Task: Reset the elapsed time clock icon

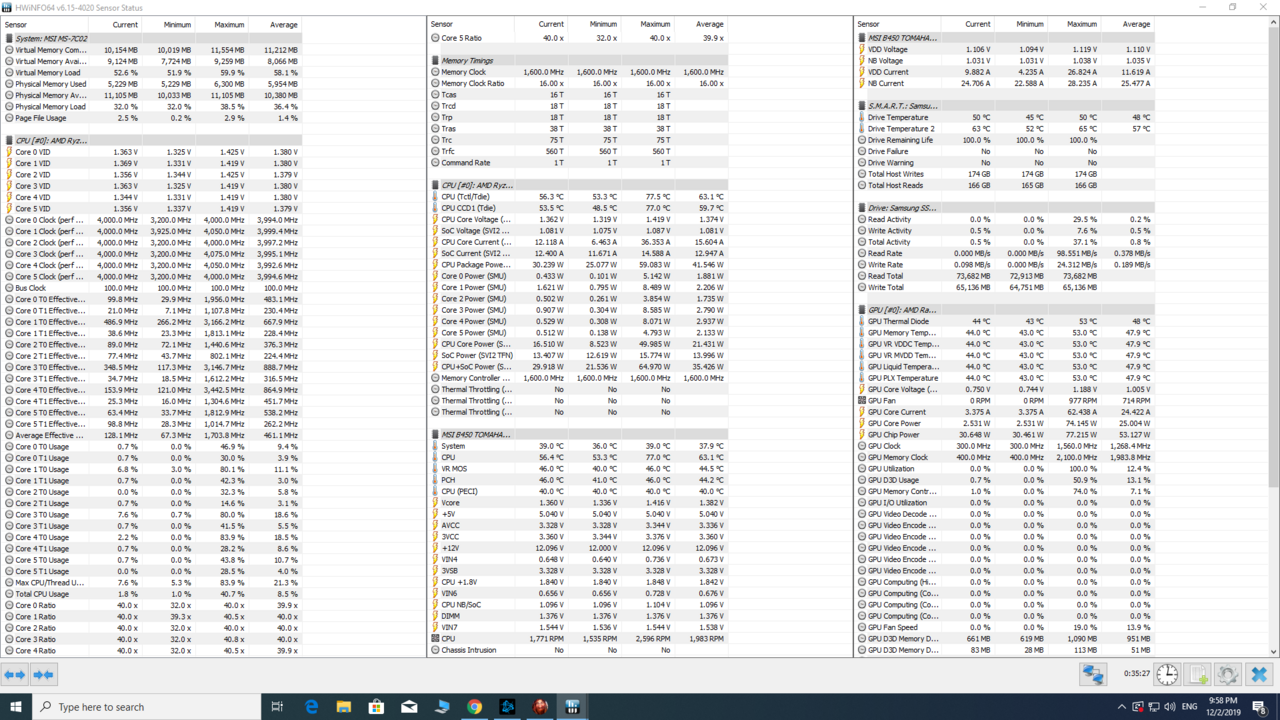Action: [x=1167, y=675]
